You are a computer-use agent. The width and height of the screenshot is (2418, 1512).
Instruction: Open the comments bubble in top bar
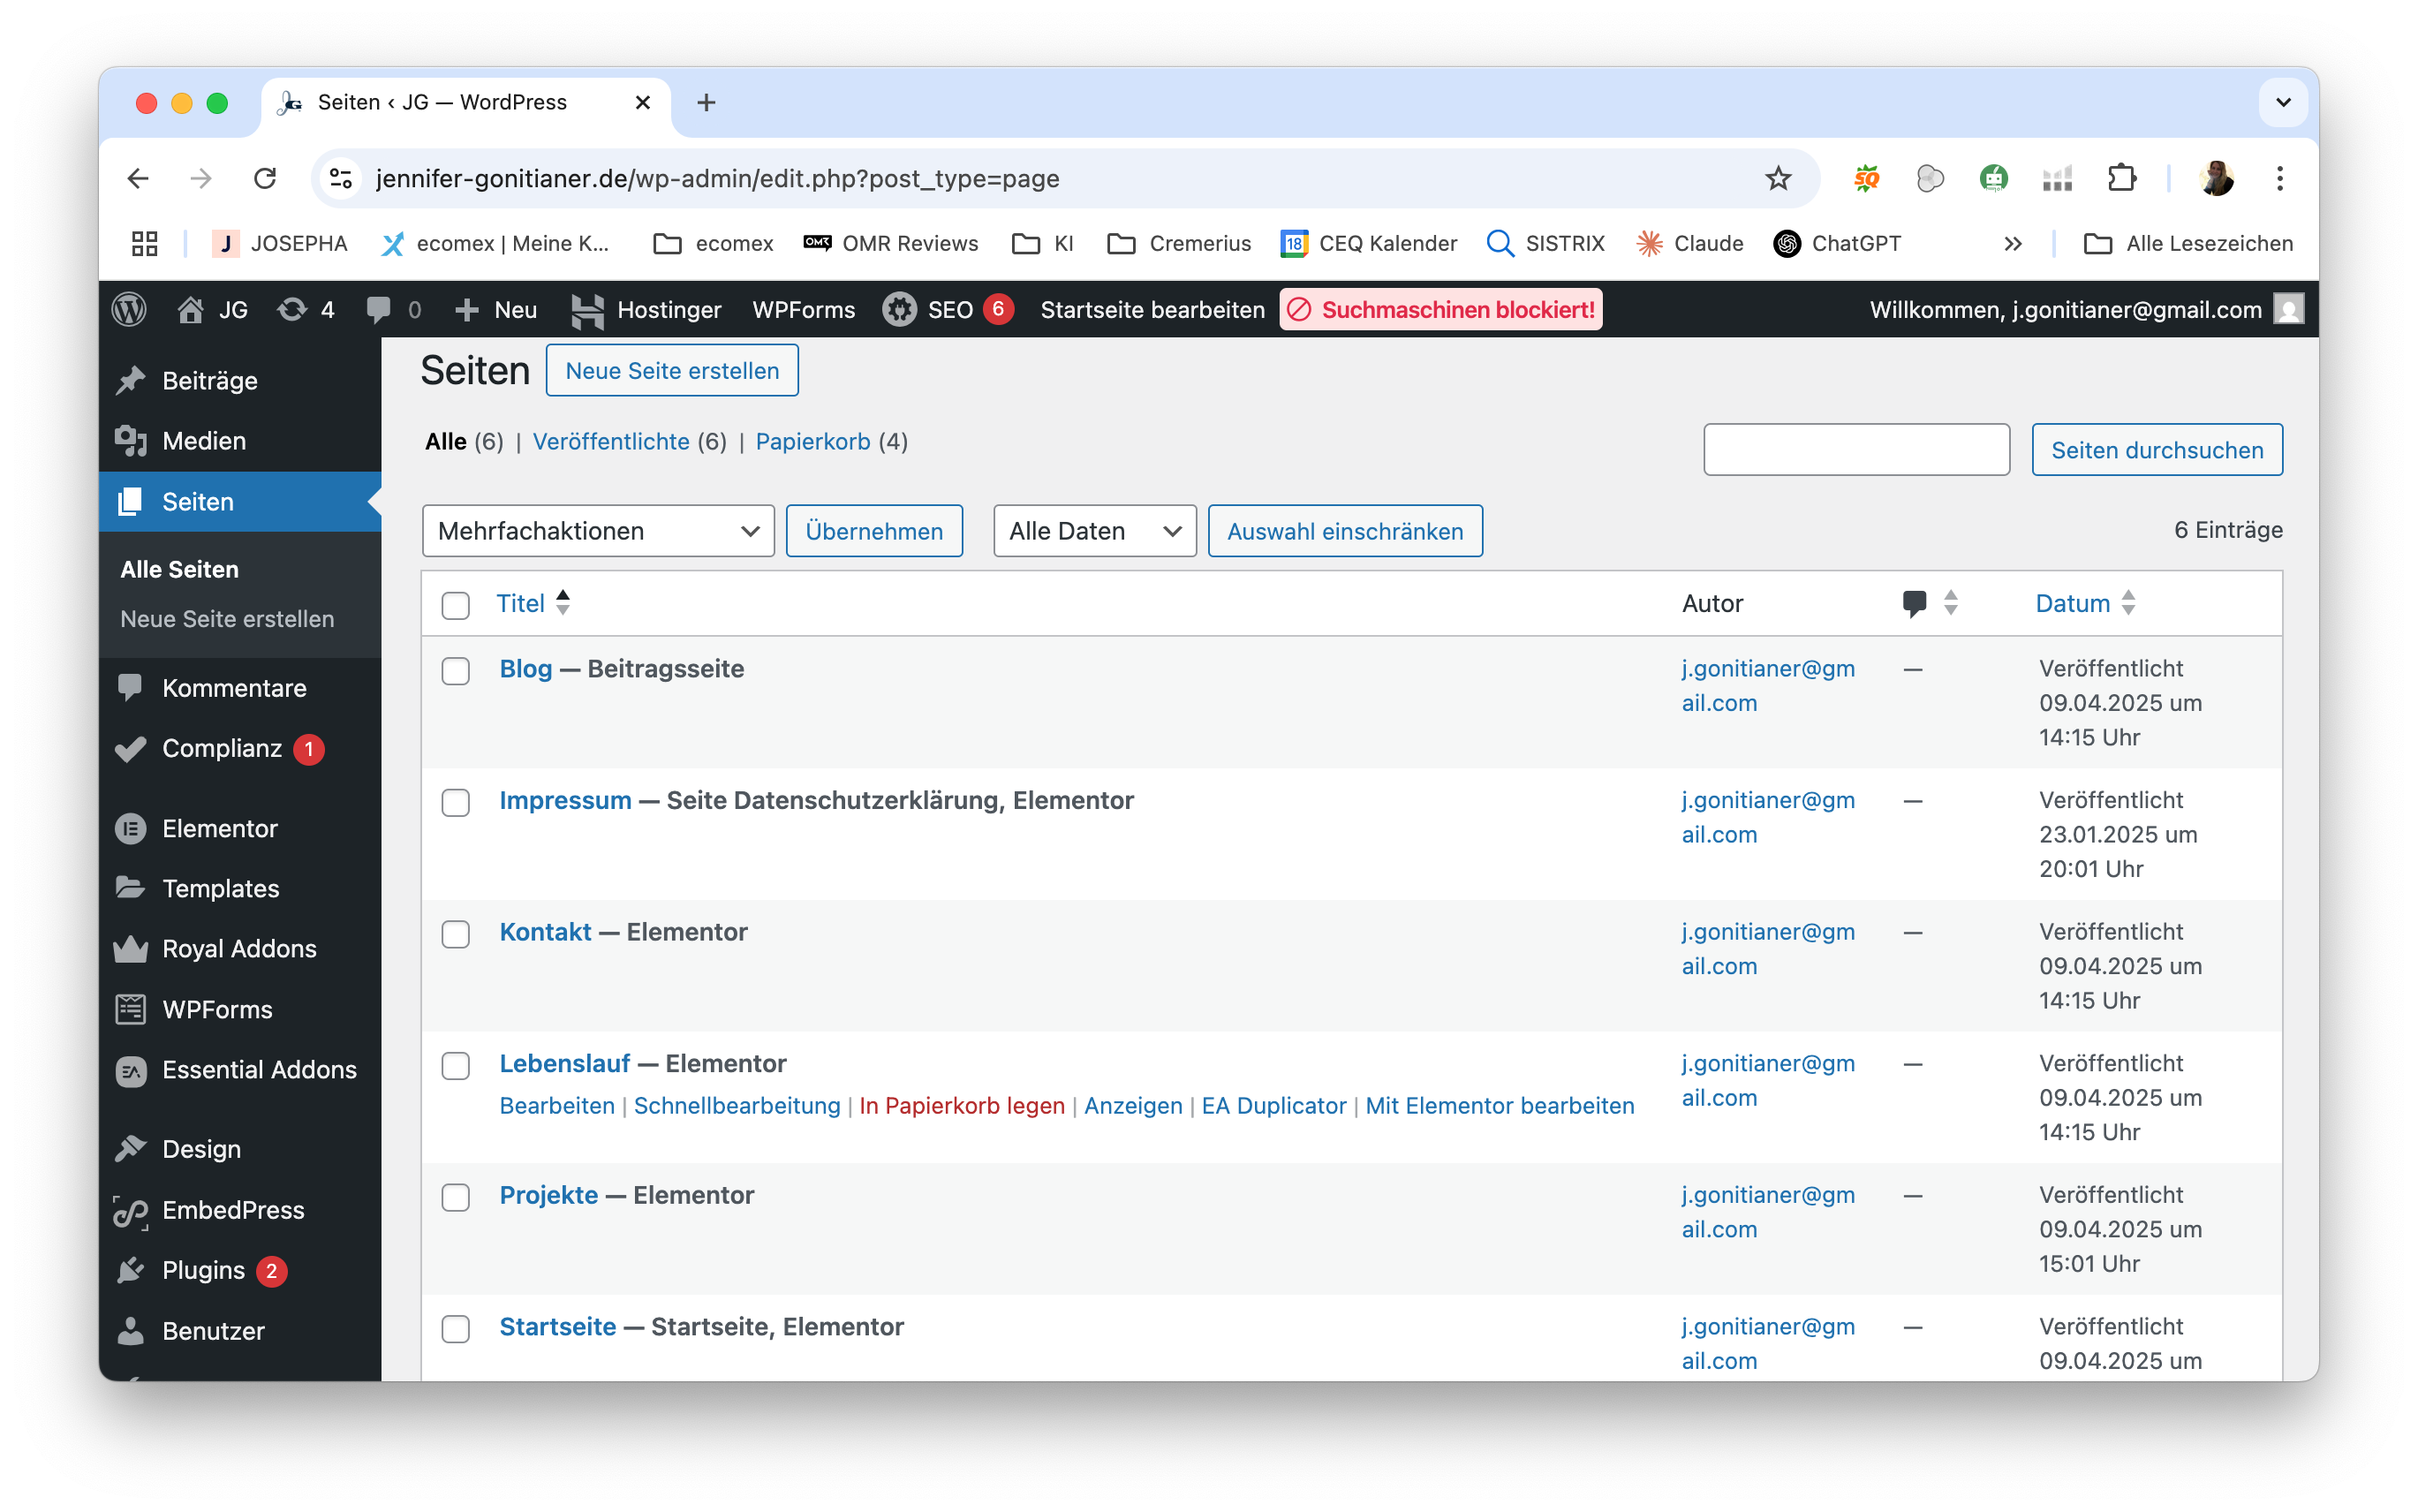[x=379, y=309]
